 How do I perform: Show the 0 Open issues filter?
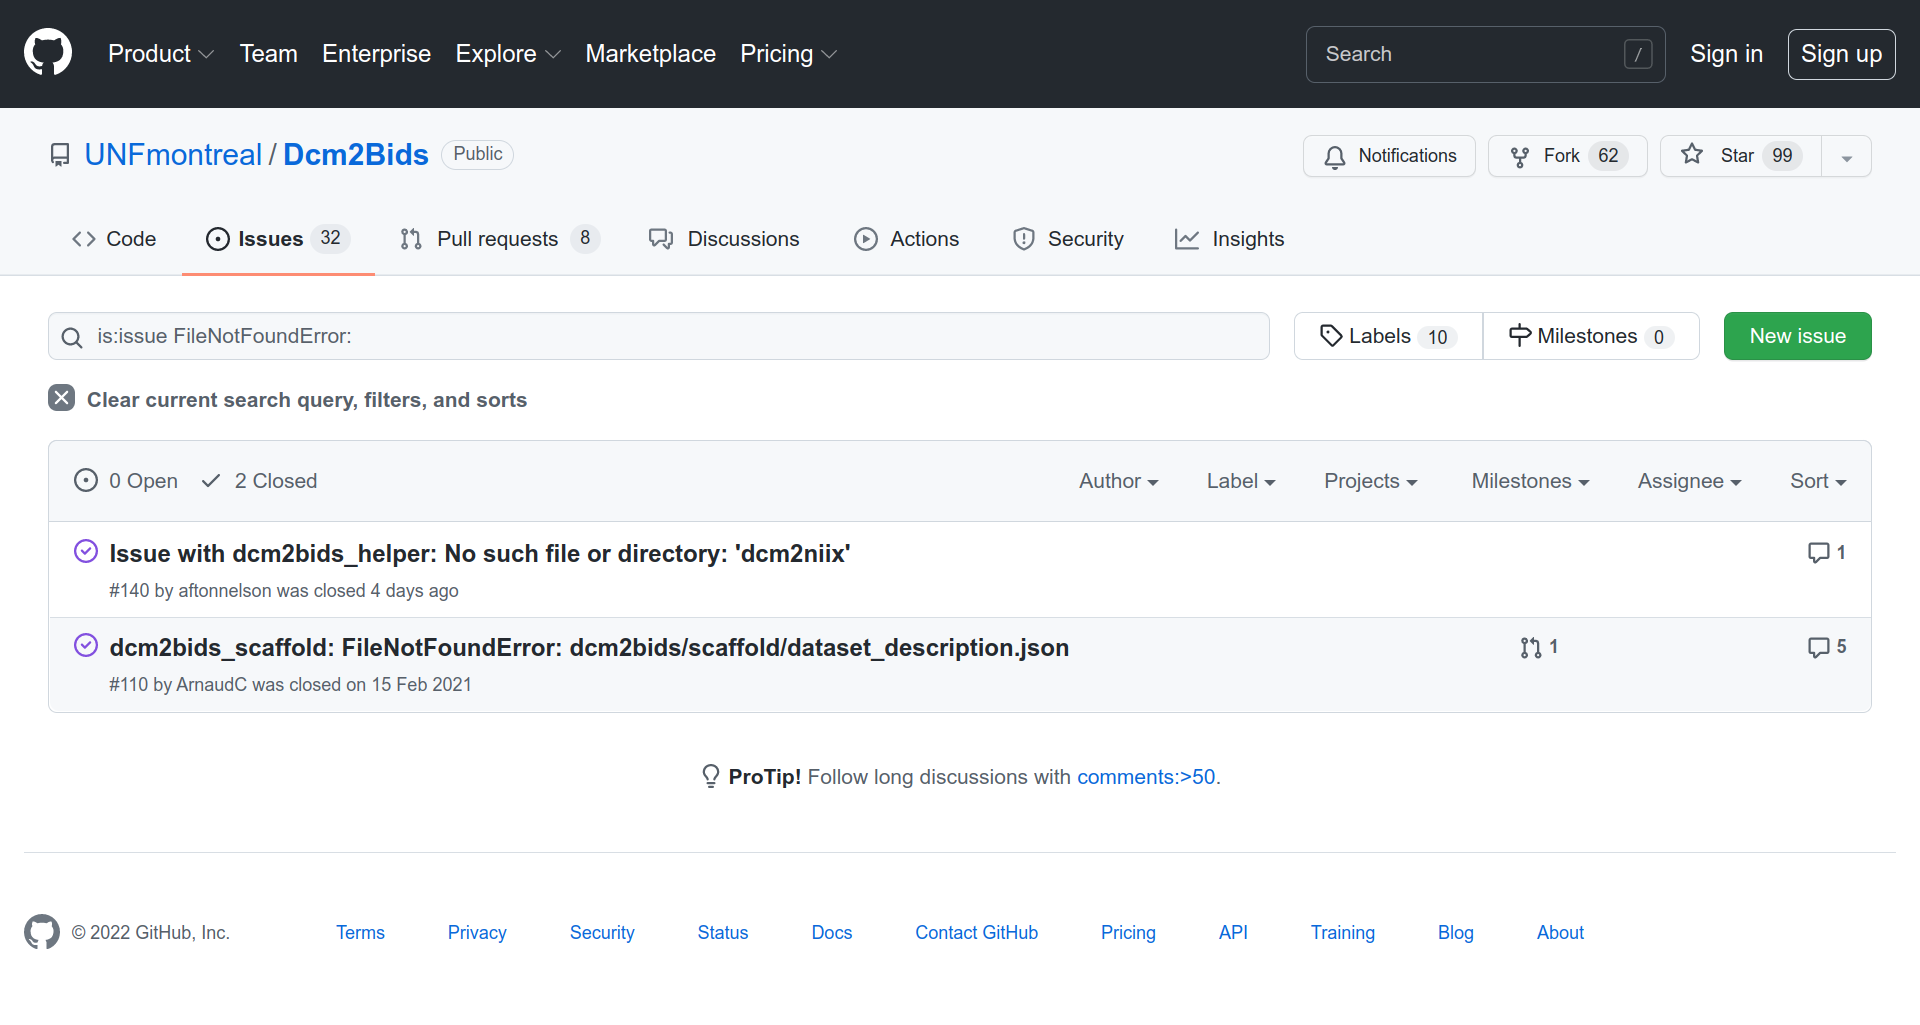click(126, 481)
